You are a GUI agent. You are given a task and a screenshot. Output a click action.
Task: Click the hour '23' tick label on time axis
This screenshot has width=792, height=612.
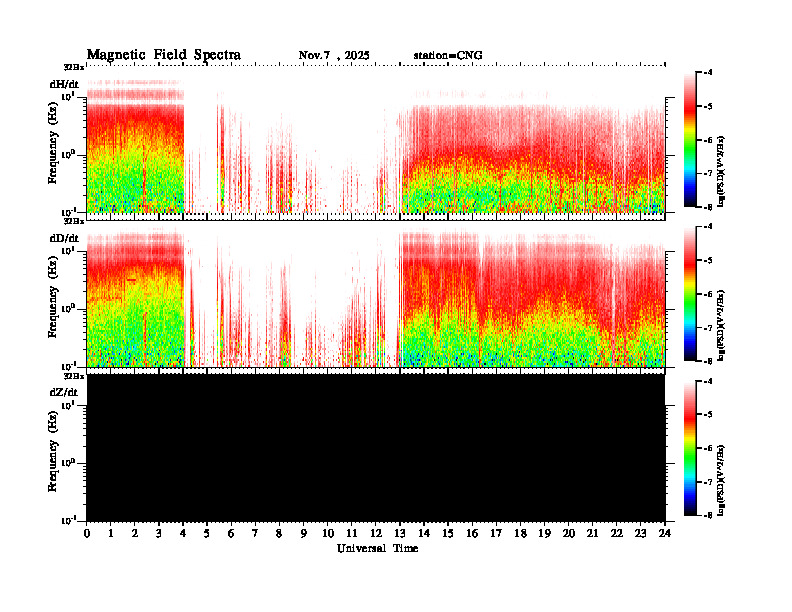(x=641, y=534)
